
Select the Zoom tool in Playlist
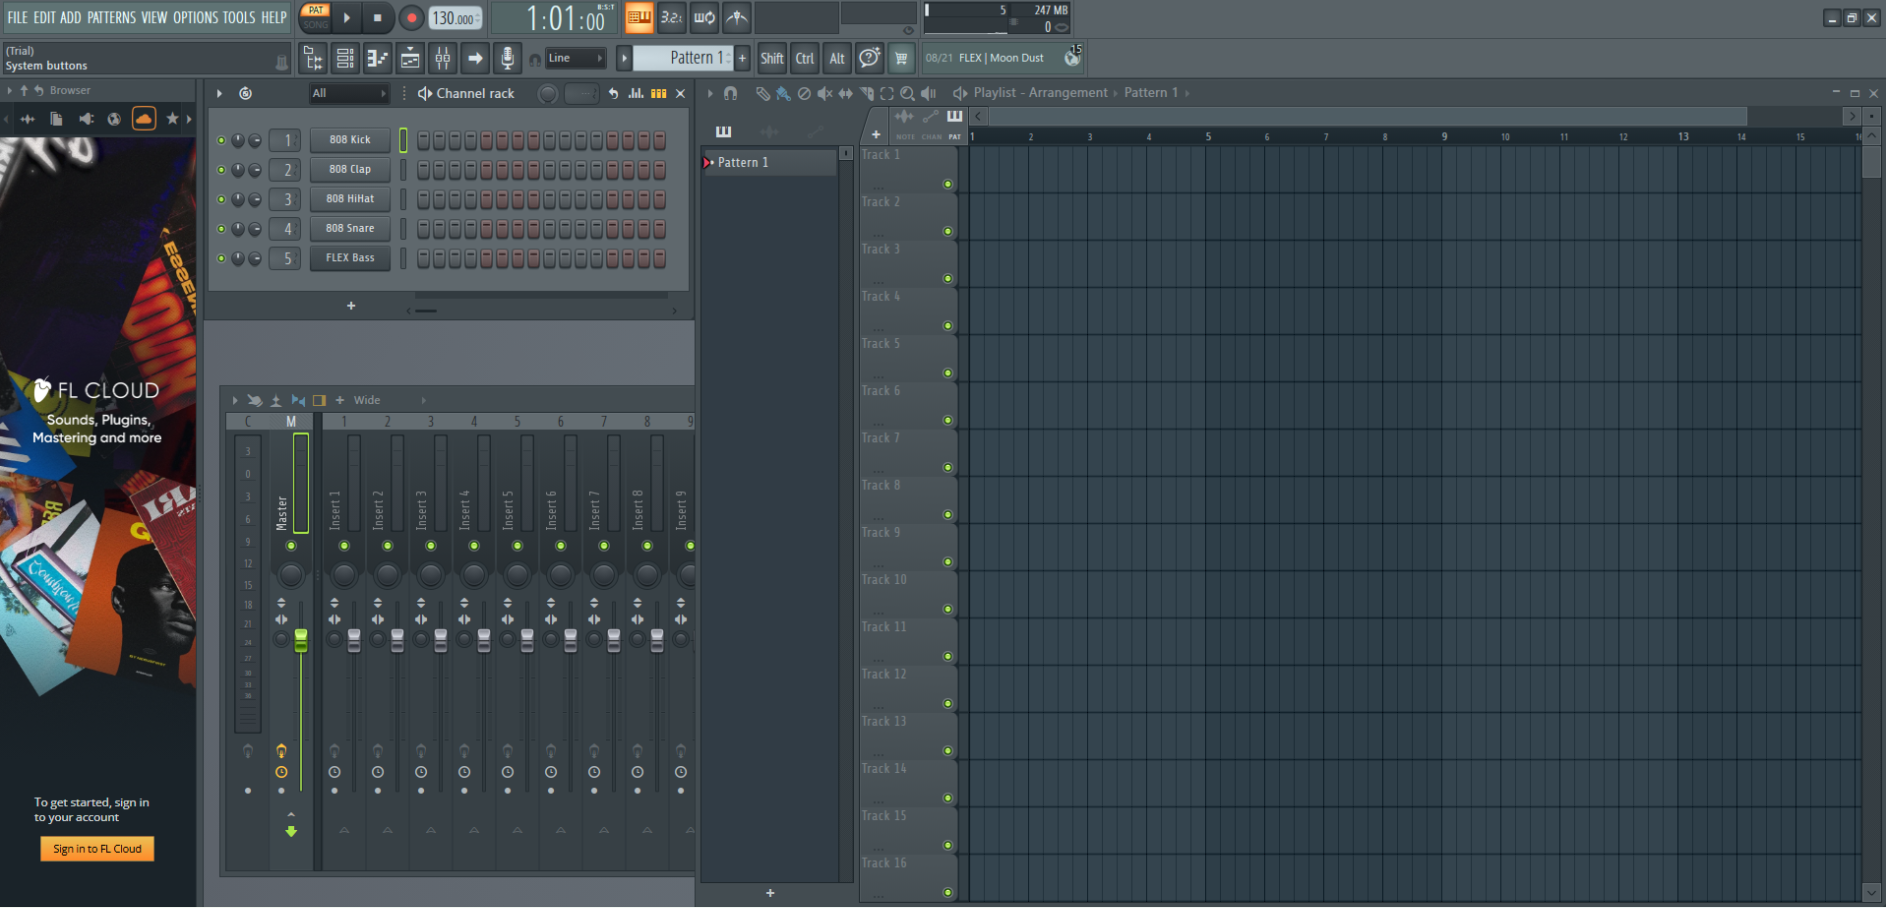click(x=907, y=93)
